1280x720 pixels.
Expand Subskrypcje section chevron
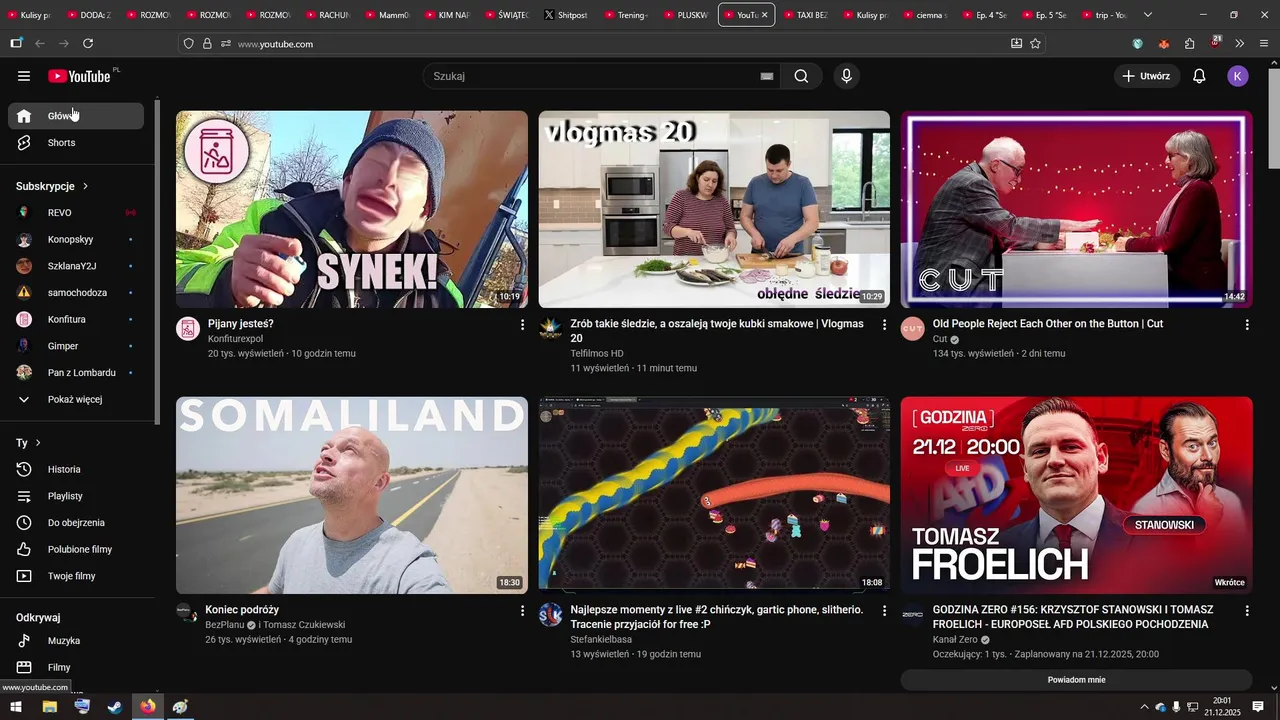click(85, 186)
